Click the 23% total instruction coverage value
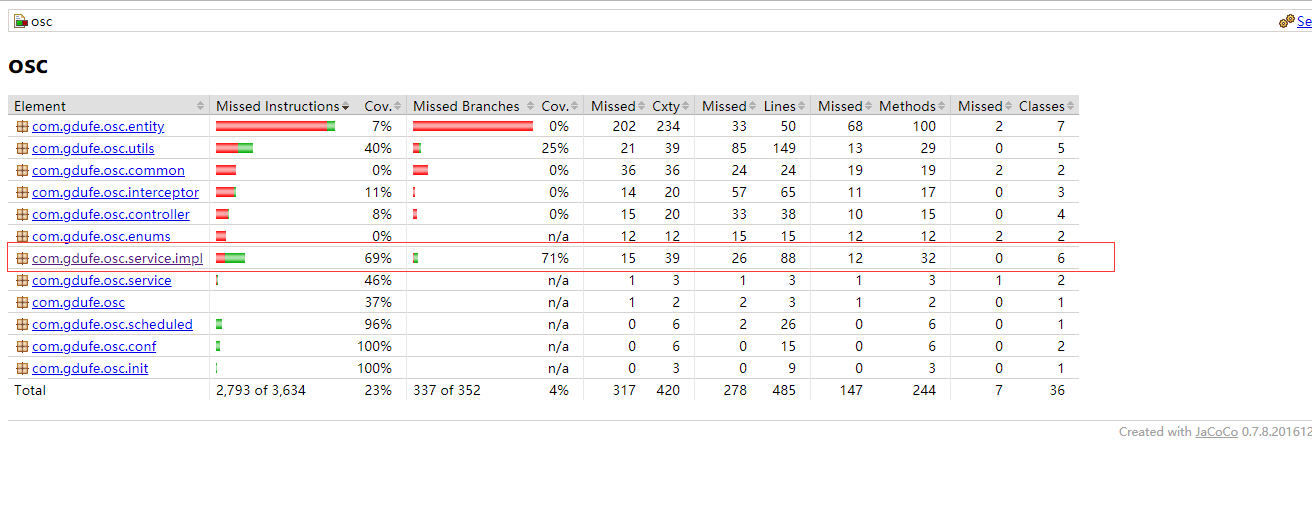 click(x=378, y=391)
